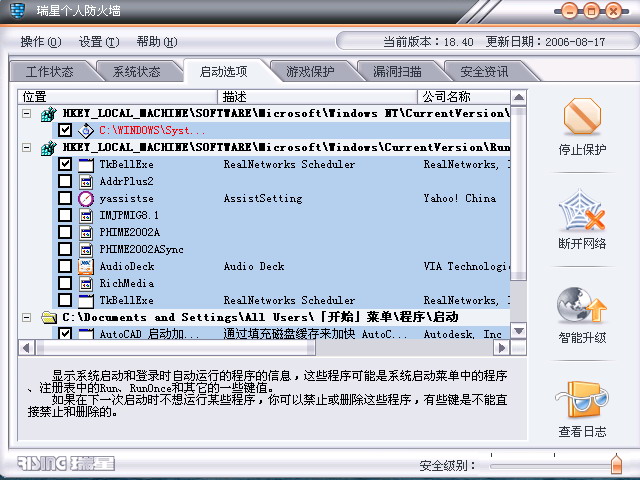Click the 公司名称 column header
Viewport: 640px width, 480px height.
click(x=464, y=97)
